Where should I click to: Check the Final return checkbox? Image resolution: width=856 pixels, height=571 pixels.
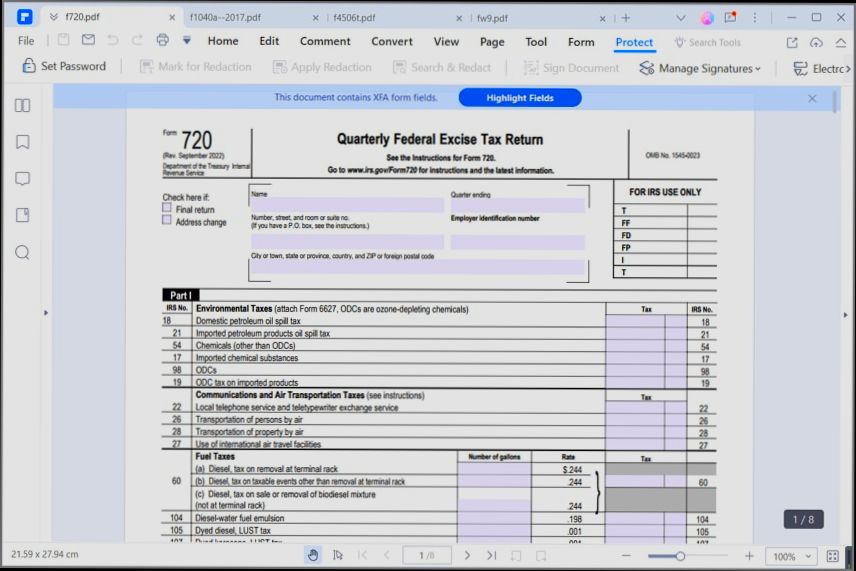(x=167, y=208)
